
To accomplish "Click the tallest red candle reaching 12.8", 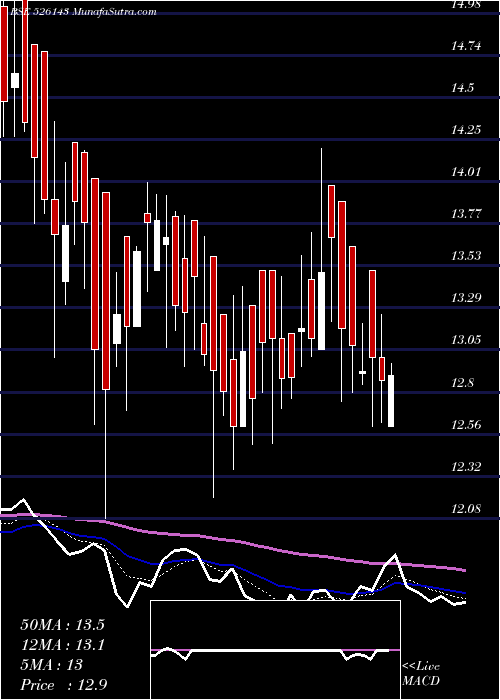I will [106, 291].
